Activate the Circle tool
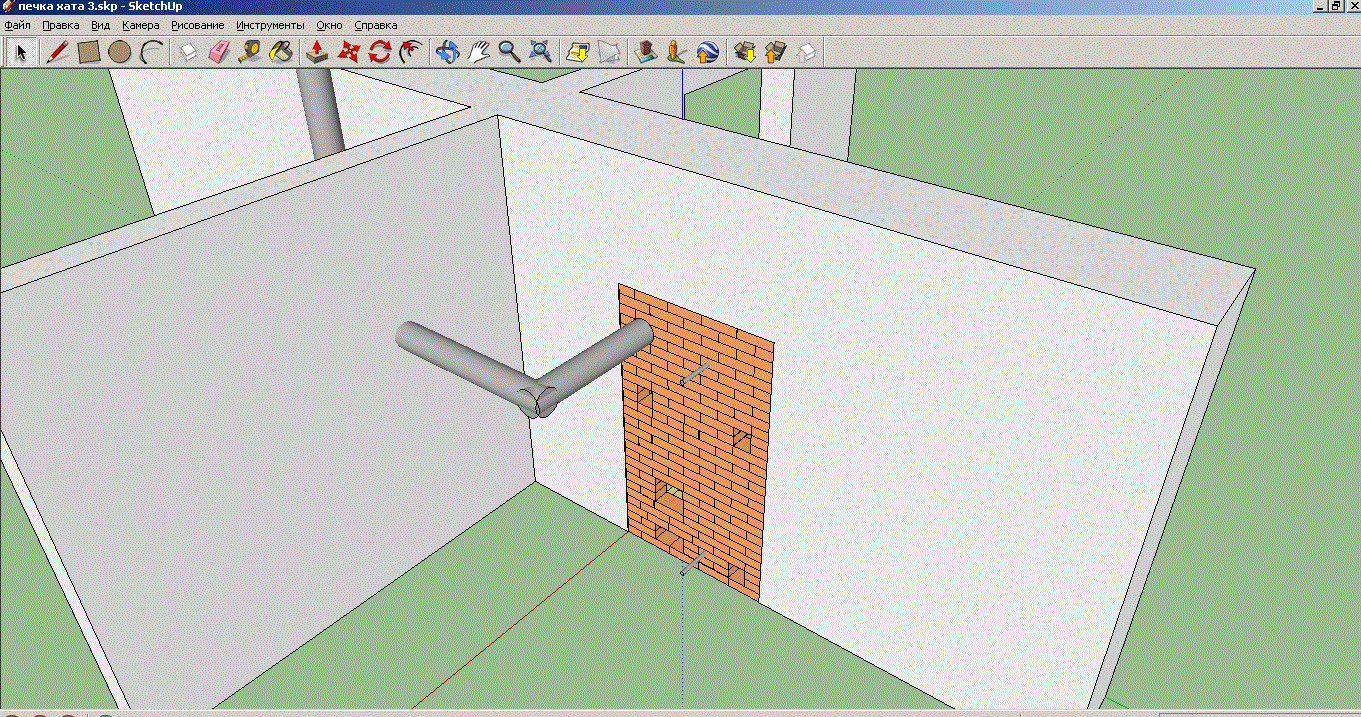The height and width of the screenshot is (717, 1361). coord(120,52)
